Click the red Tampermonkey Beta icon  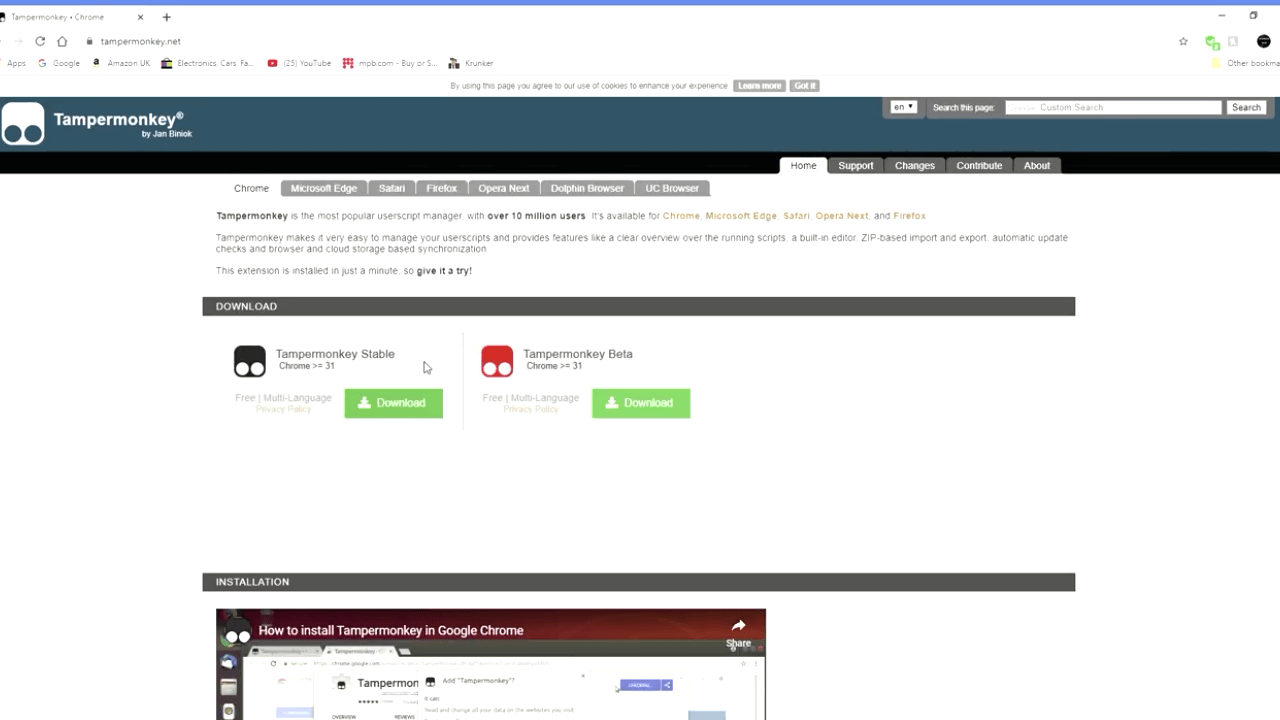pyautogui.click(x=497, y=361)
